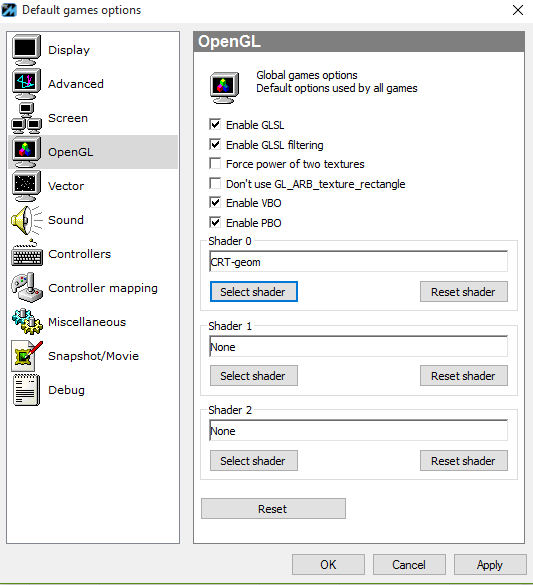Uncheck Enable VBO option

(x=215, y=203)
